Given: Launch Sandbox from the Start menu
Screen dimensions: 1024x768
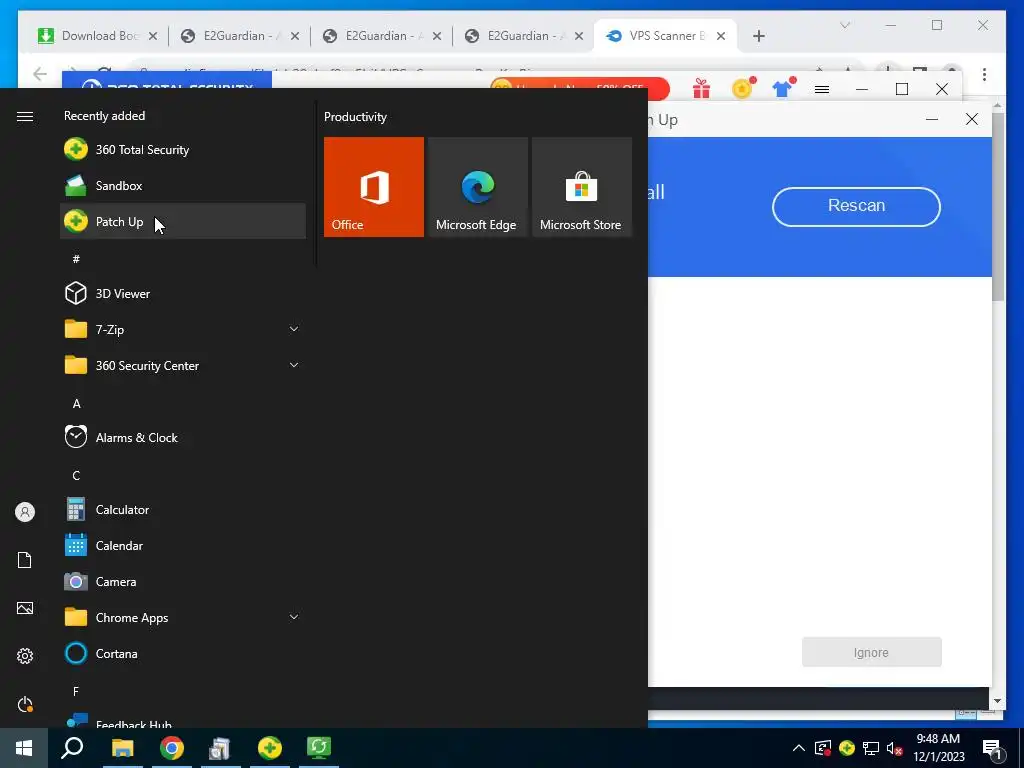Looking at the screenshot, I should [183, 185].
